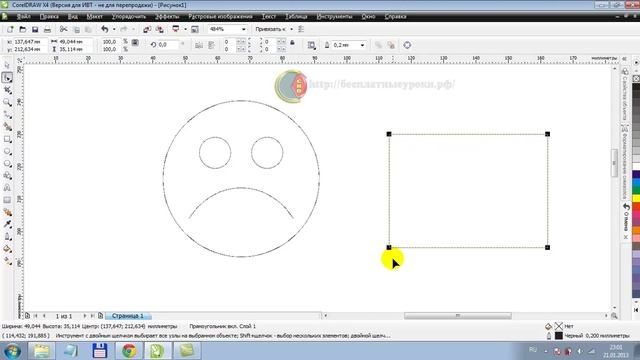Open the Edit (Правка) menu

click(x=49, y=17)
